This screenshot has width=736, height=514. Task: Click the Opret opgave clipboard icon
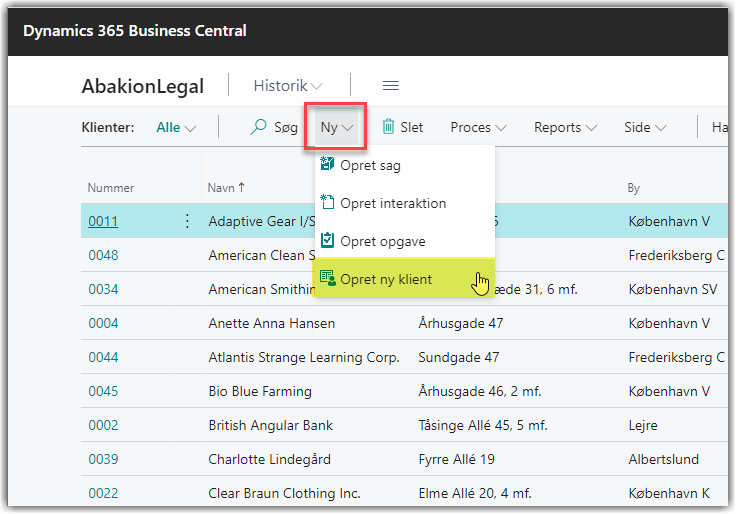(327, 240)
